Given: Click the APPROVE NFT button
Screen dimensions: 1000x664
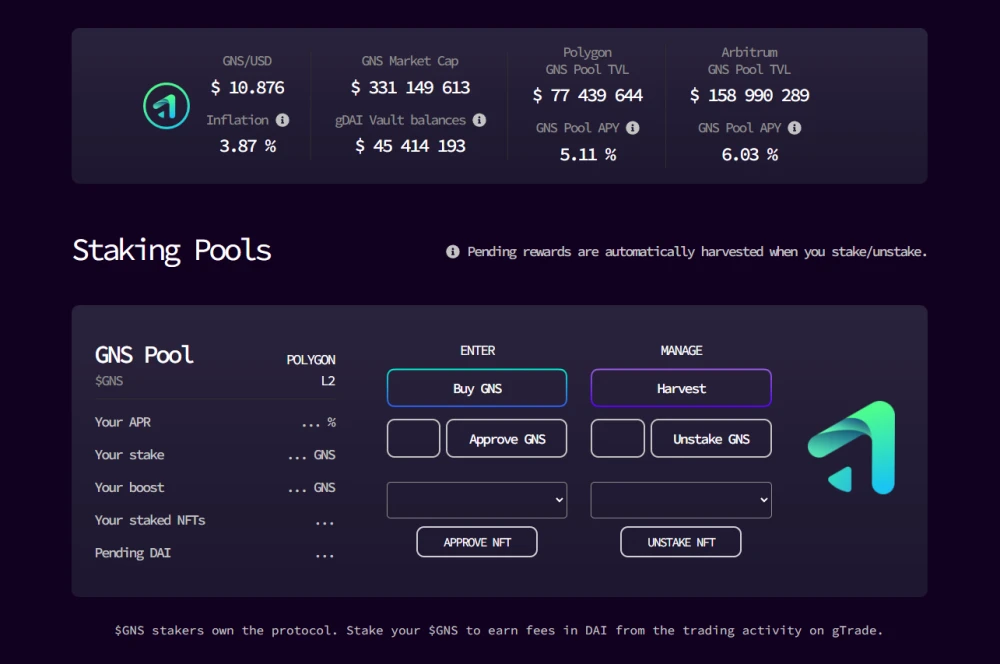Looking at the screenshot, I should point(477,542).
